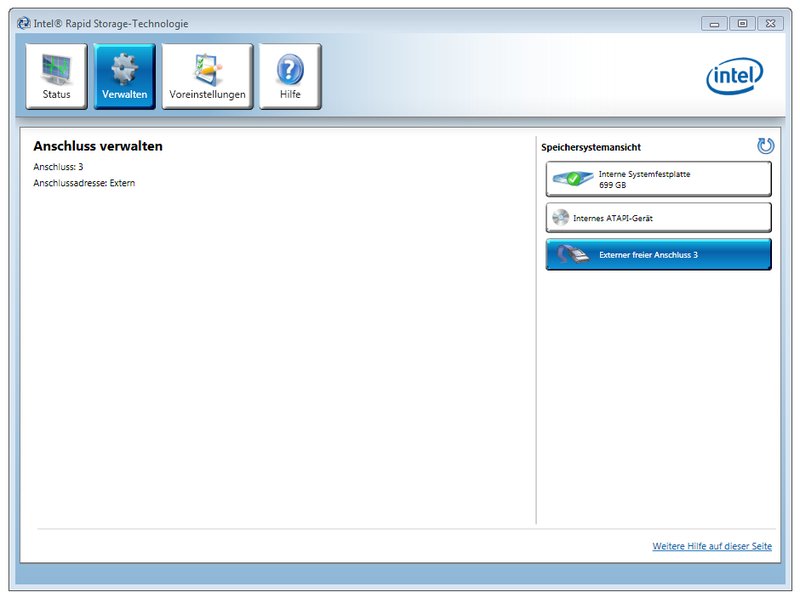Open the Hilfe tab
Viewport: 800px width, 598px height.
coord(290,77)
